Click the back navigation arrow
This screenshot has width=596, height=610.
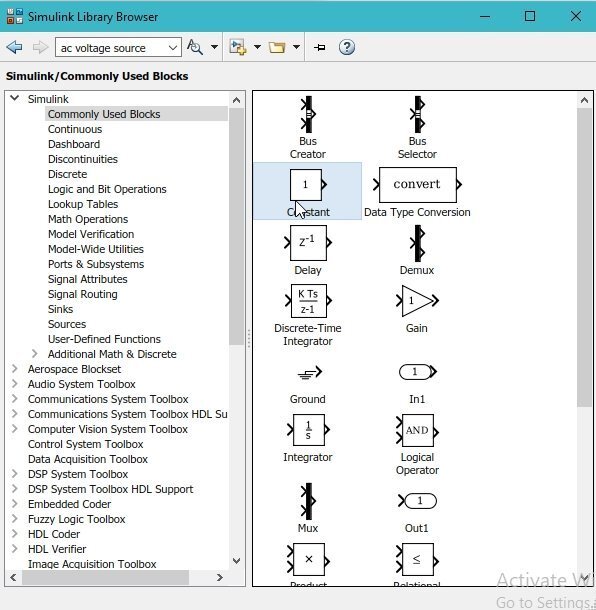pos(14,47)
